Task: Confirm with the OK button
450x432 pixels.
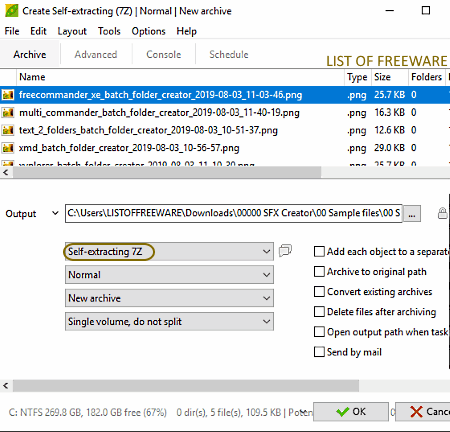Action: coord(351,412)
